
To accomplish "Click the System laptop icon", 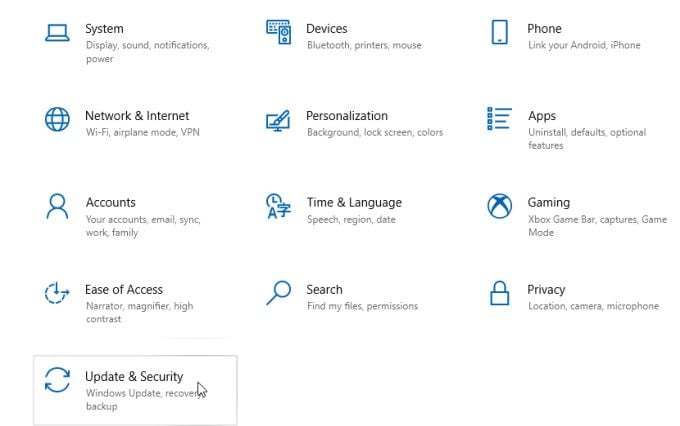I will 58,33.
